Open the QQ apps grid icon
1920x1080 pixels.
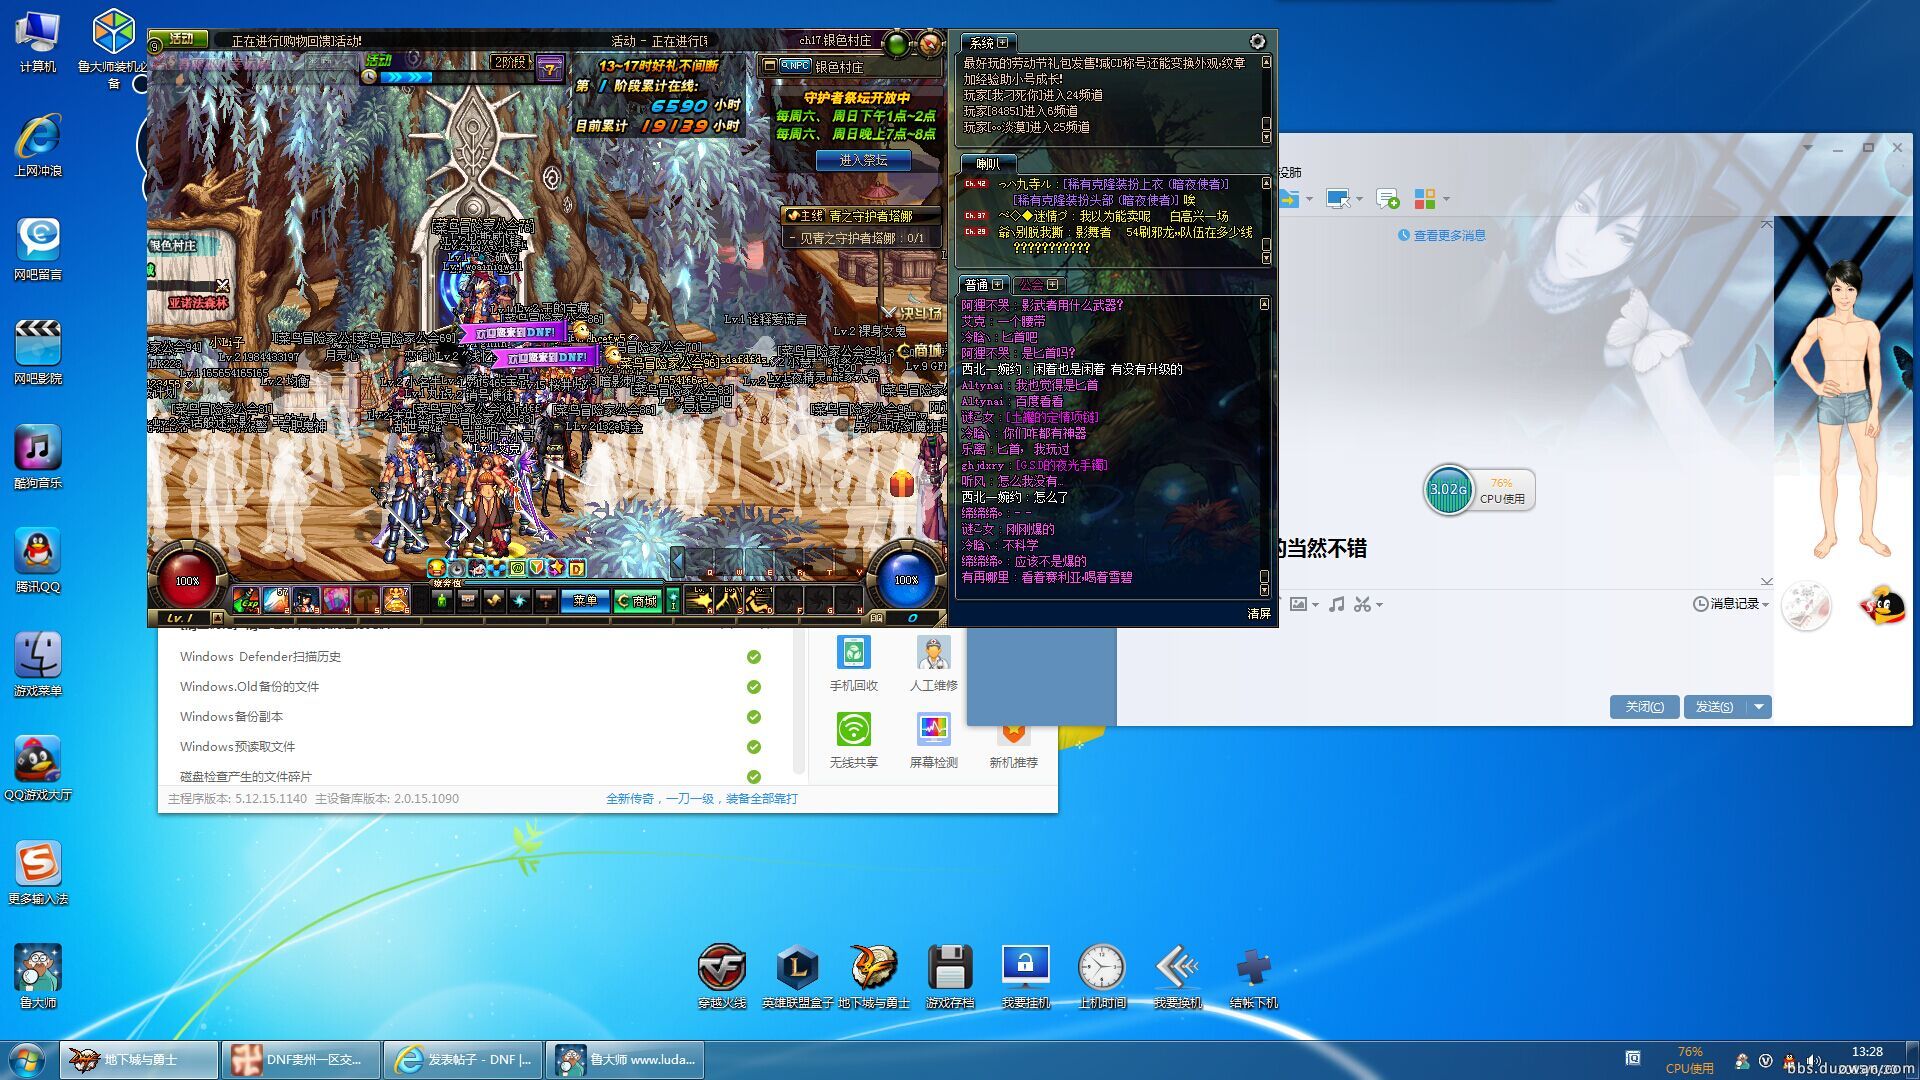tap(1425, 199)
